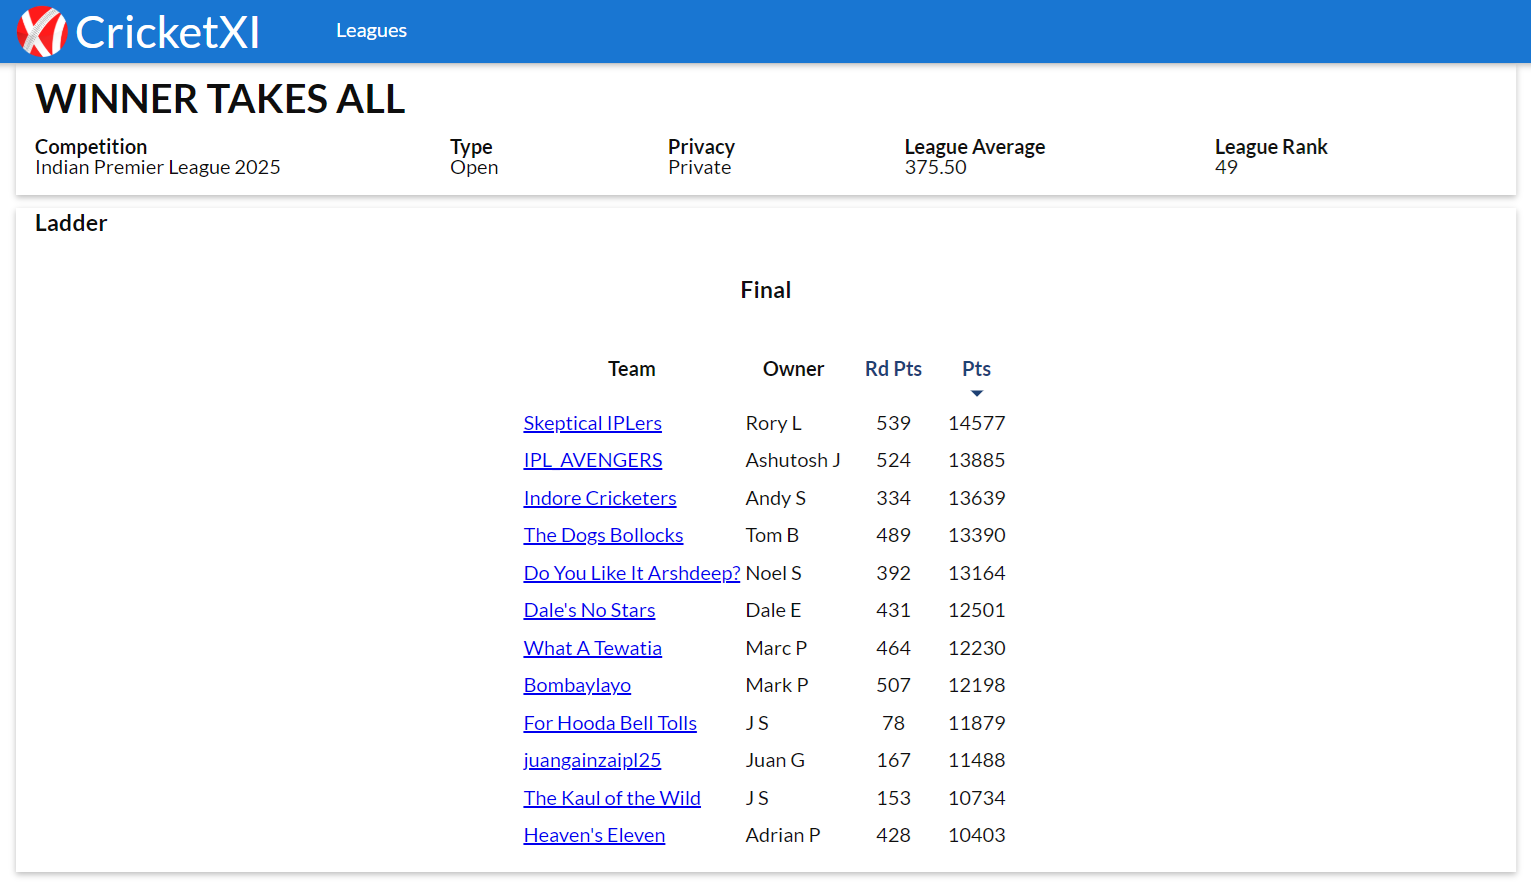The height and width of the screenshot is (887, 1531).
Task: Select owner name Marc P
Action: click(x=776, y=648)
